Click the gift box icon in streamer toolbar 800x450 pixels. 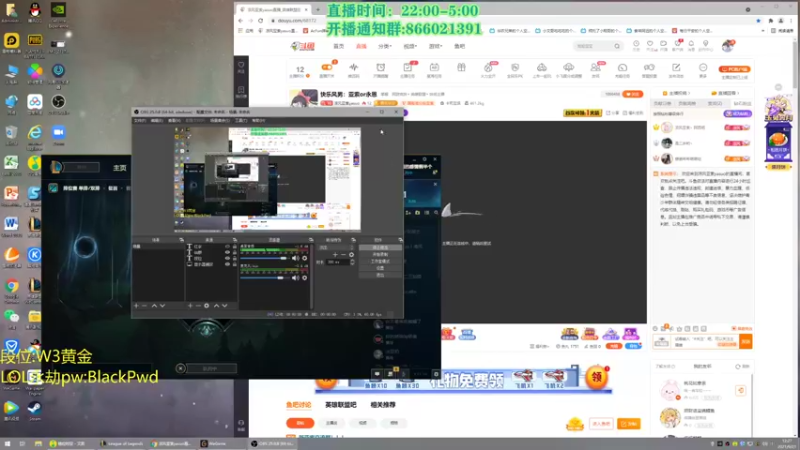tap(461, 67)
